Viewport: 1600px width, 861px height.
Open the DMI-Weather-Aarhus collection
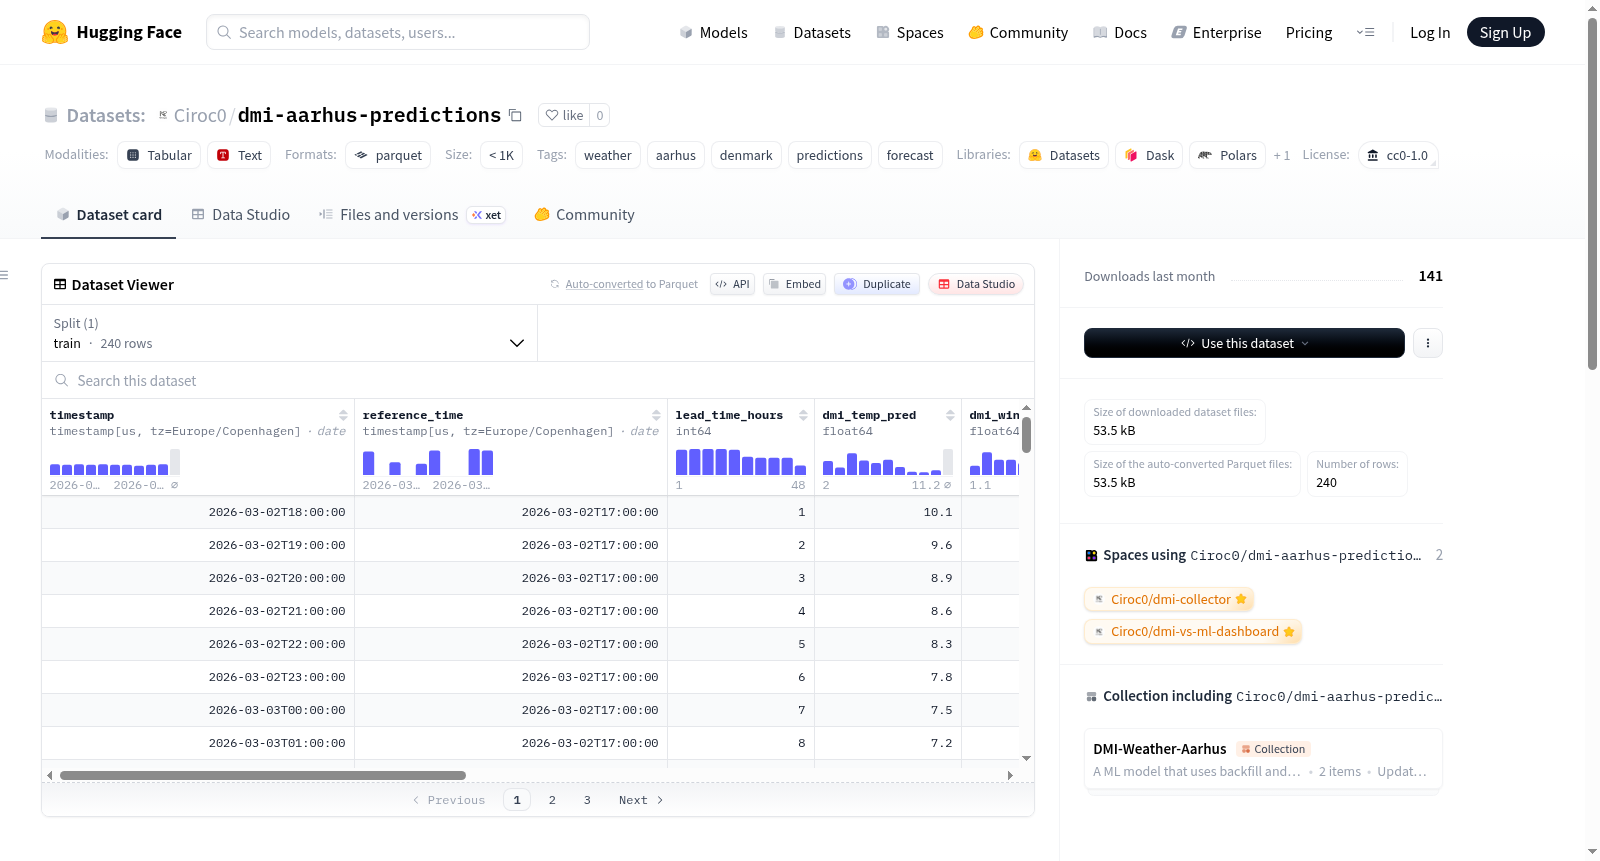coord(1263,760)
